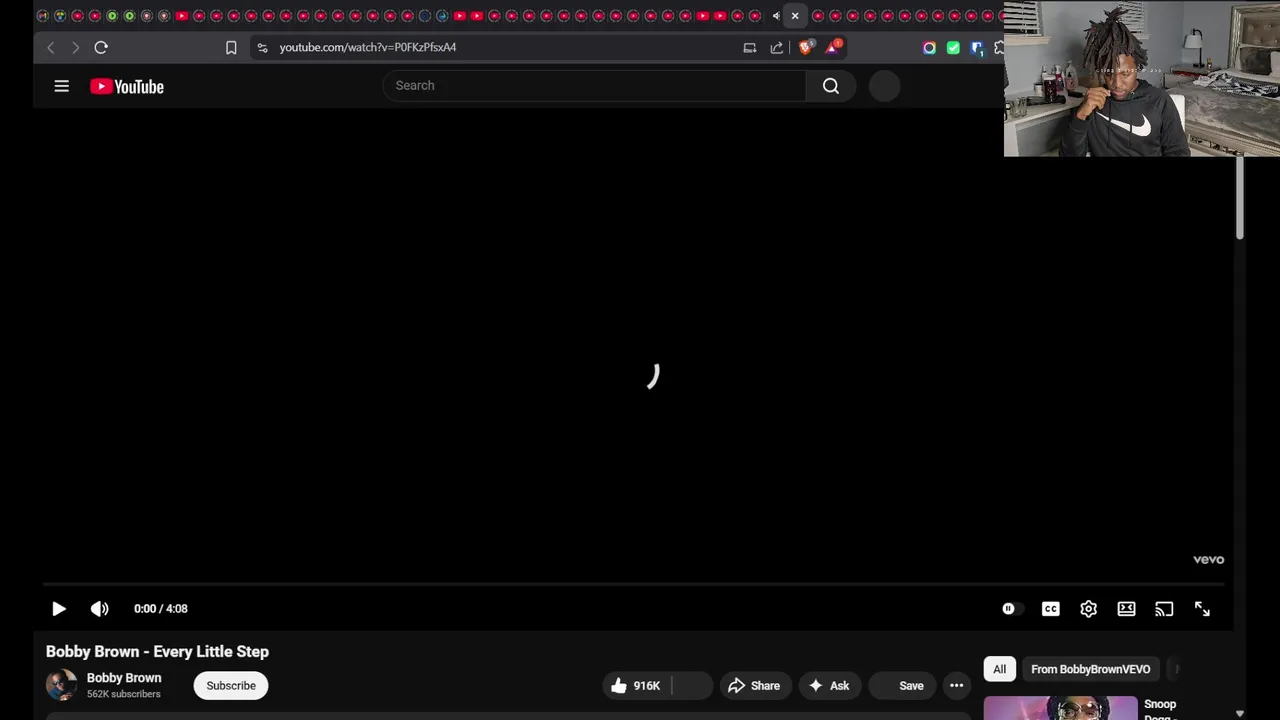Click the colorful ring extension icon
The image size is (1280, 720).
(x=929, y=47)
